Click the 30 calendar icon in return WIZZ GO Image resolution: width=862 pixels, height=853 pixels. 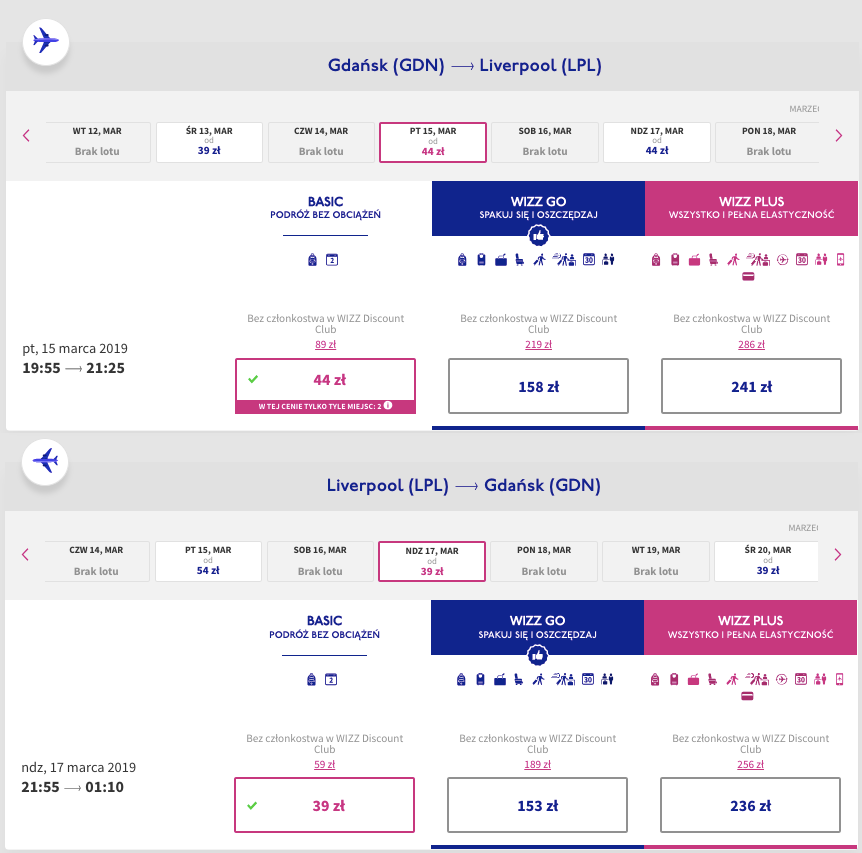pos(588,680)
